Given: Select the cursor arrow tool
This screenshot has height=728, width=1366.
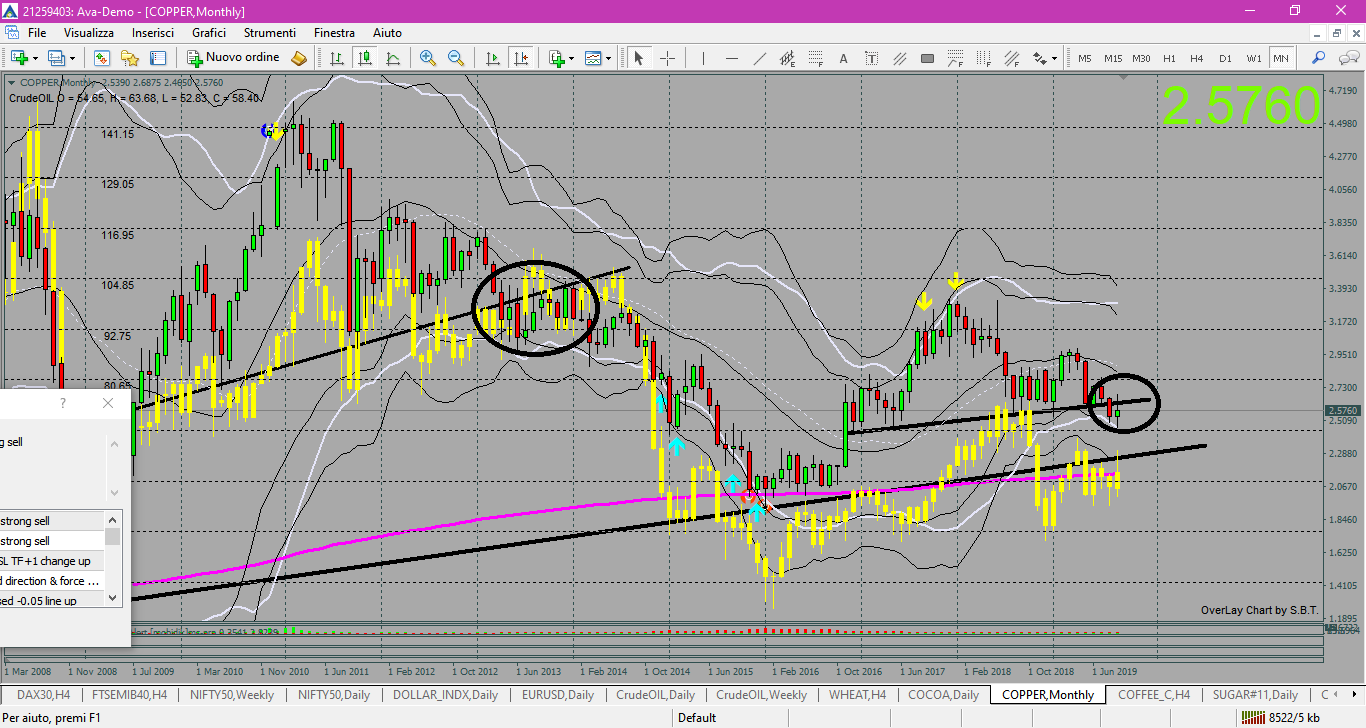Looking at the screenshot, I should click(x=638, y=58).
